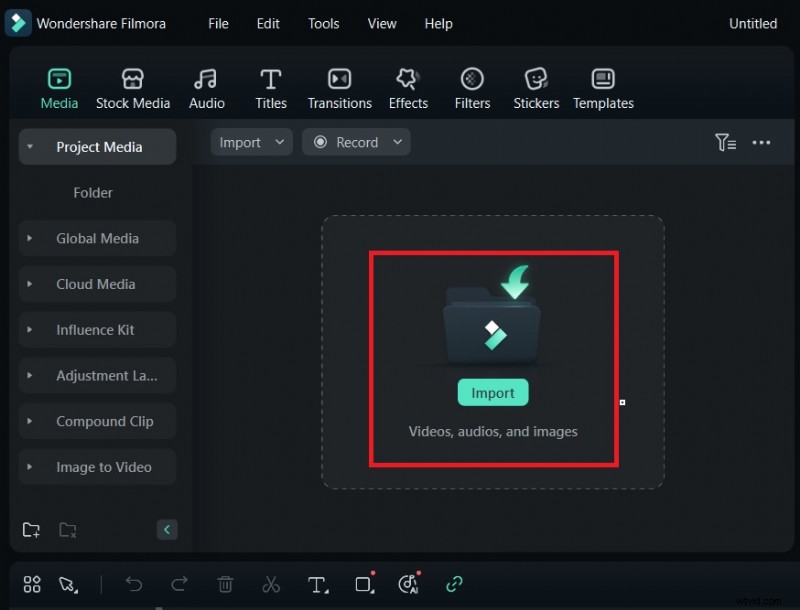Click the green Import button
This screenshot has width=800, height=610.
coord(493,392)
